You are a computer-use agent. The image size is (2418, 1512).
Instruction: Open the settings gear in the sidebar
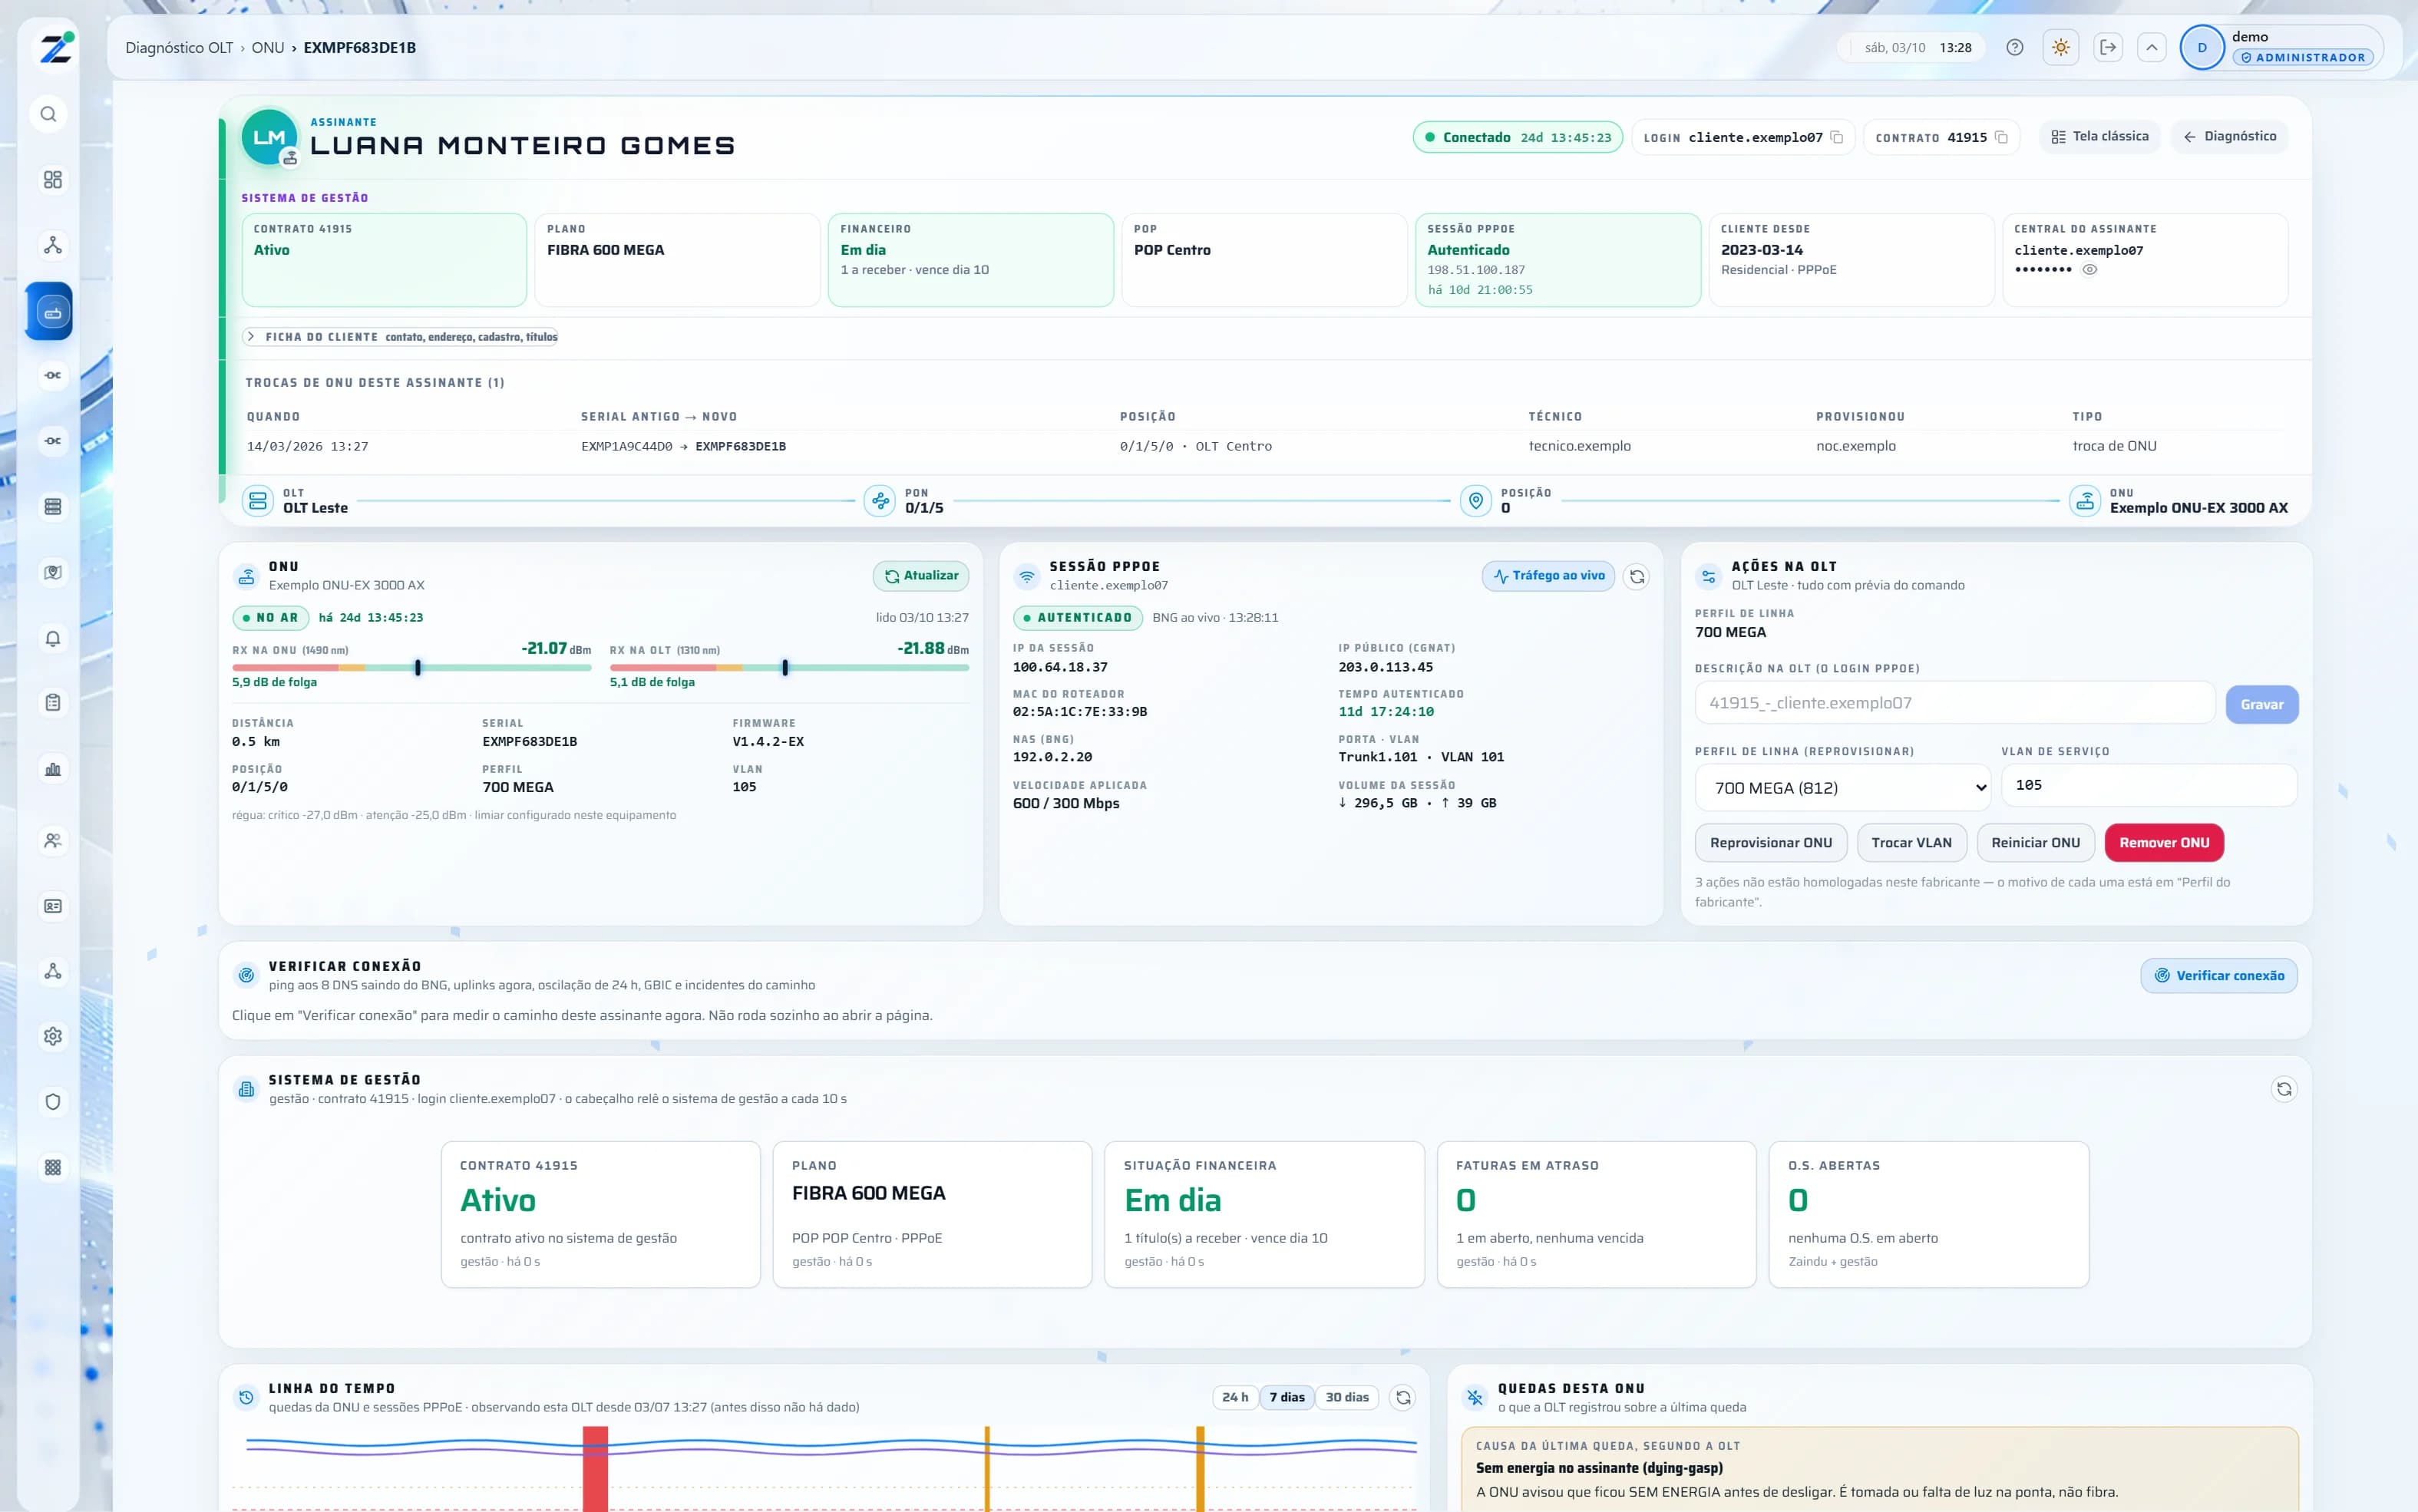53,1036
